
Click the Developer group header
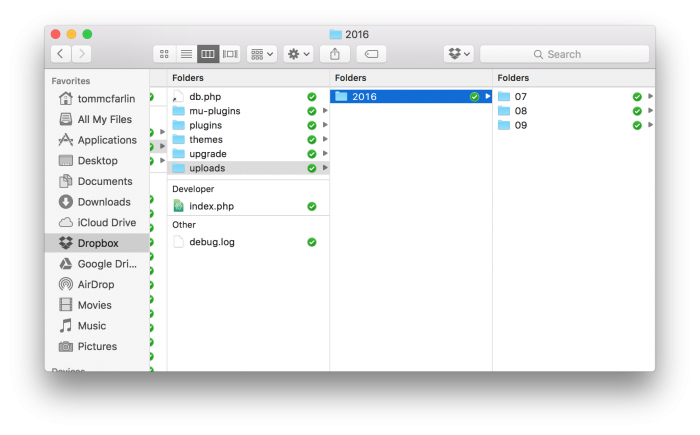coord(193,189)
